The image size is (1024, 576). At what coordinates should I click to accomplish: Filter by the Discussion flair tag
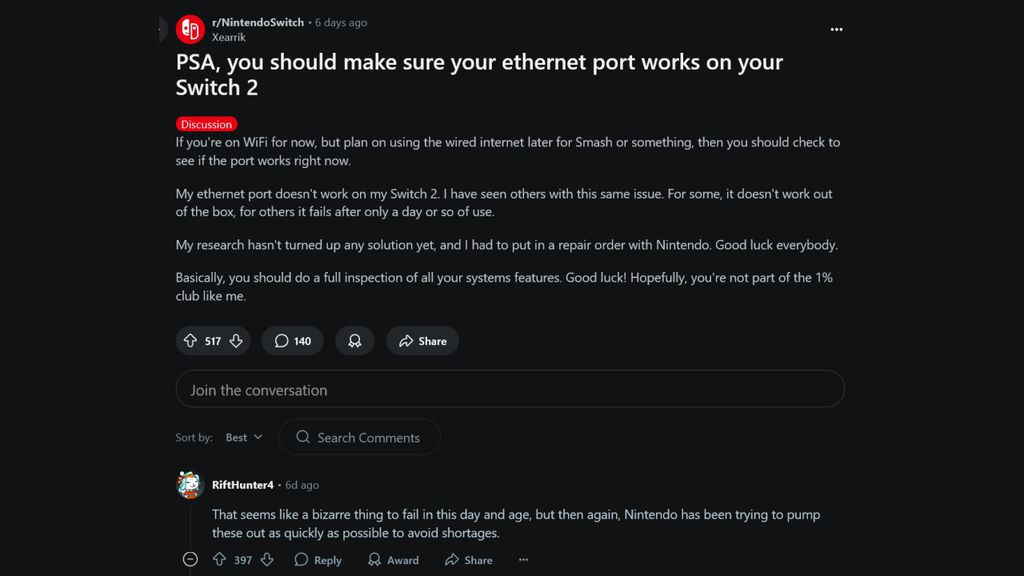(x=207, y=124)
